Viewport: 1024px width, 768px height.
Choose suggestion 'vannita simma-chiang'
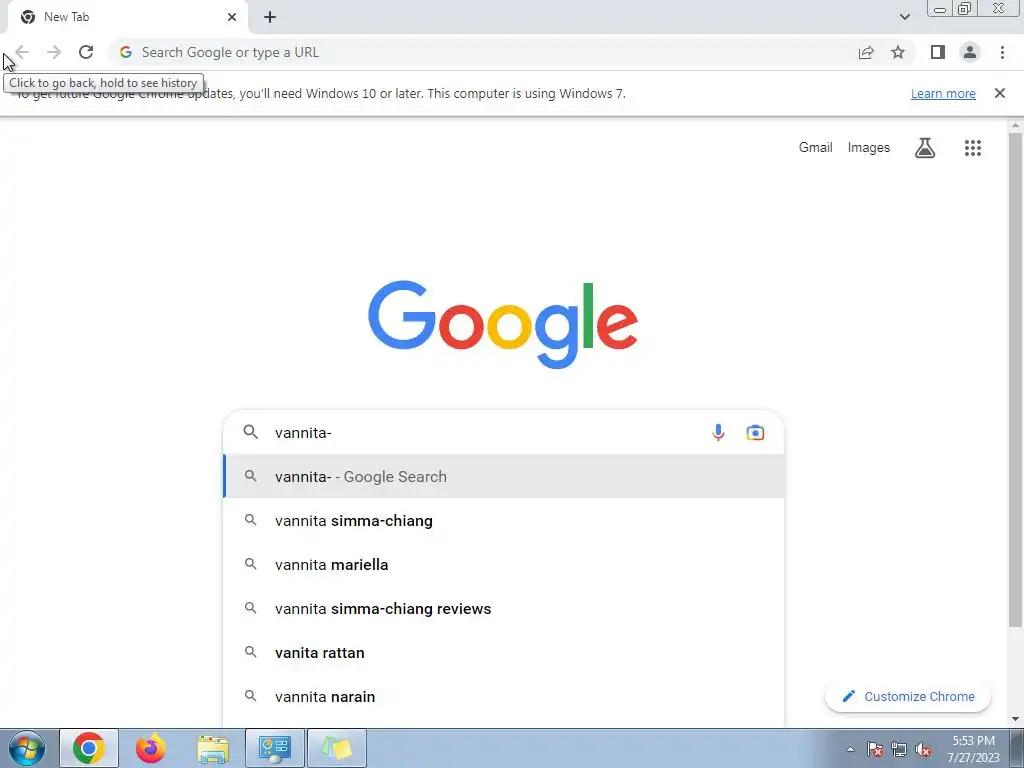[x=504, y=520]
